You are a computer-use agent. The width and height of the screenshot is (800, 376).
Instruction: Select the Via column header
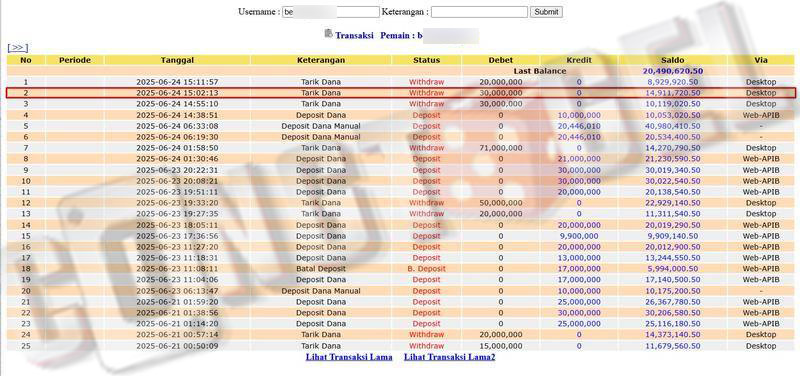[x=761, y=60]
